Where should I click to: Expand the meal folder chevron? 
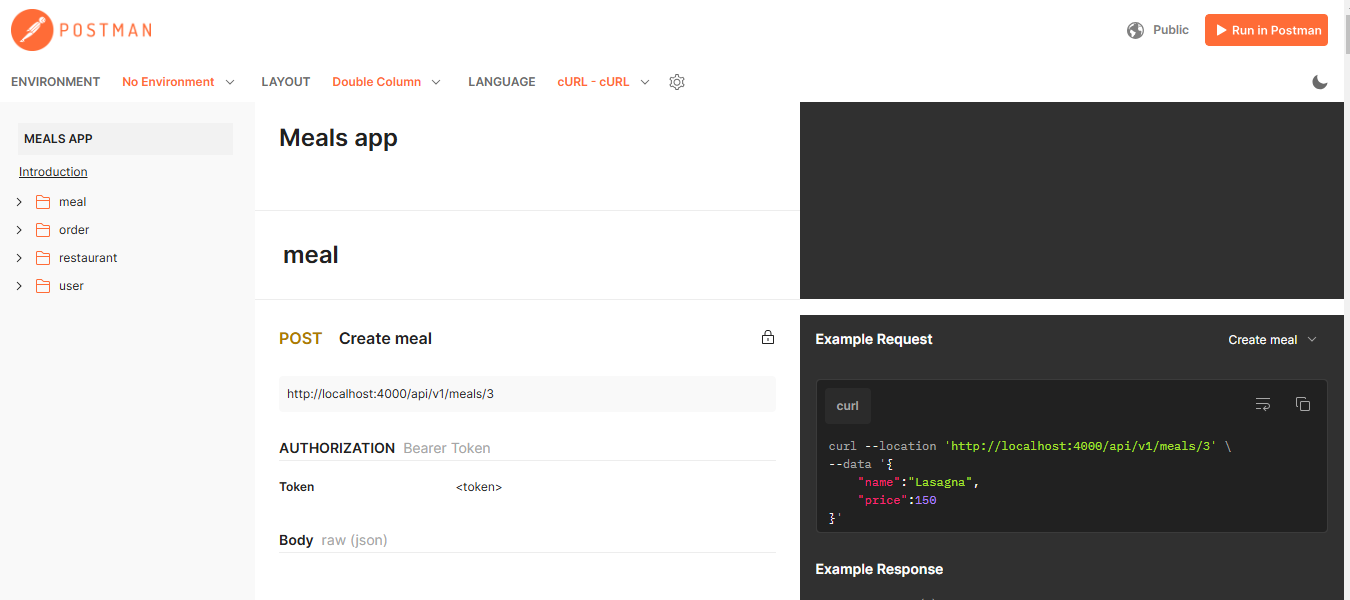(19, 202)
